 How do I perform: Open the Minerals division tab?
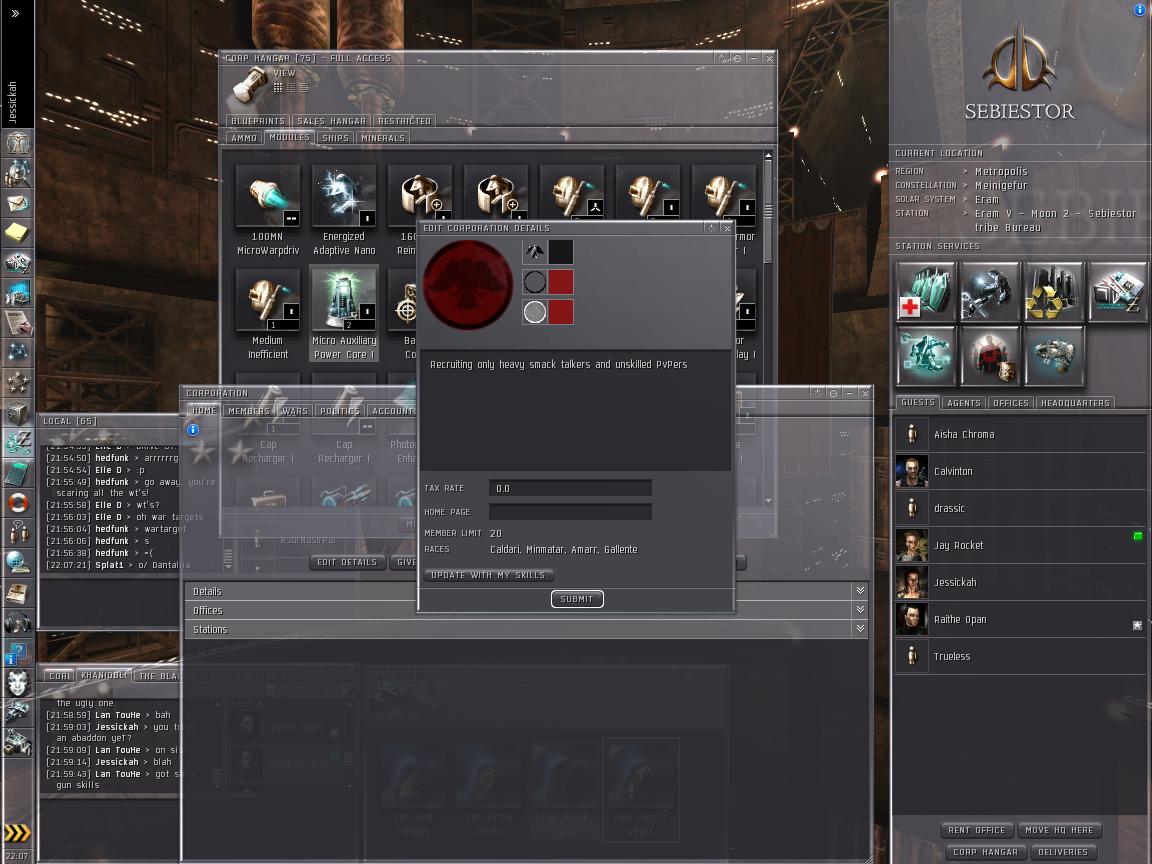383,137
